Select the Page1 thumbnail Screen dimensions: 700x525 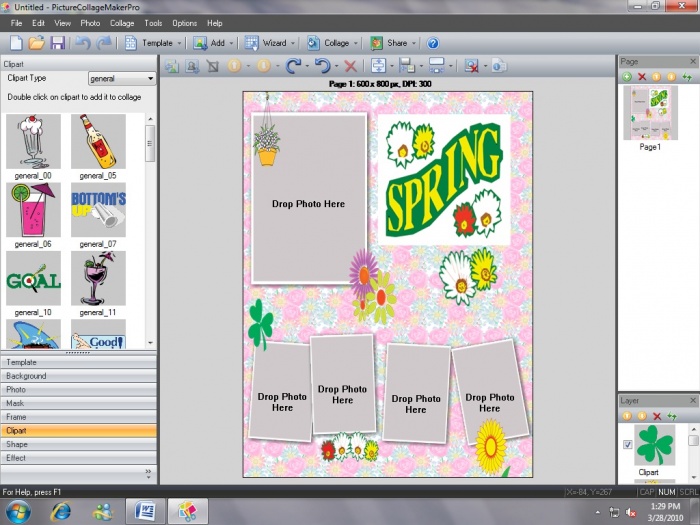pos(649,112)
